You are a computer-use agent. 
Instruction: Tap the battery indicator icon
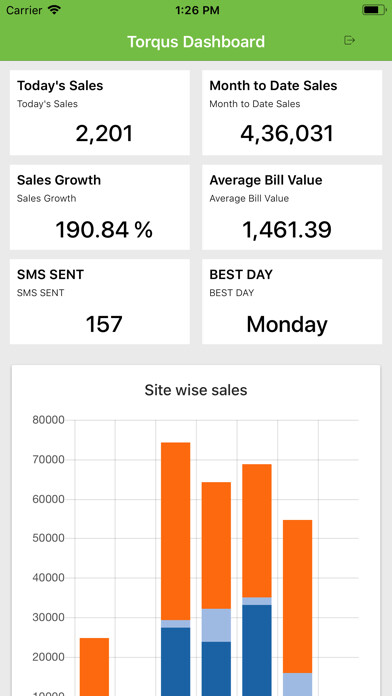point(374,10)
